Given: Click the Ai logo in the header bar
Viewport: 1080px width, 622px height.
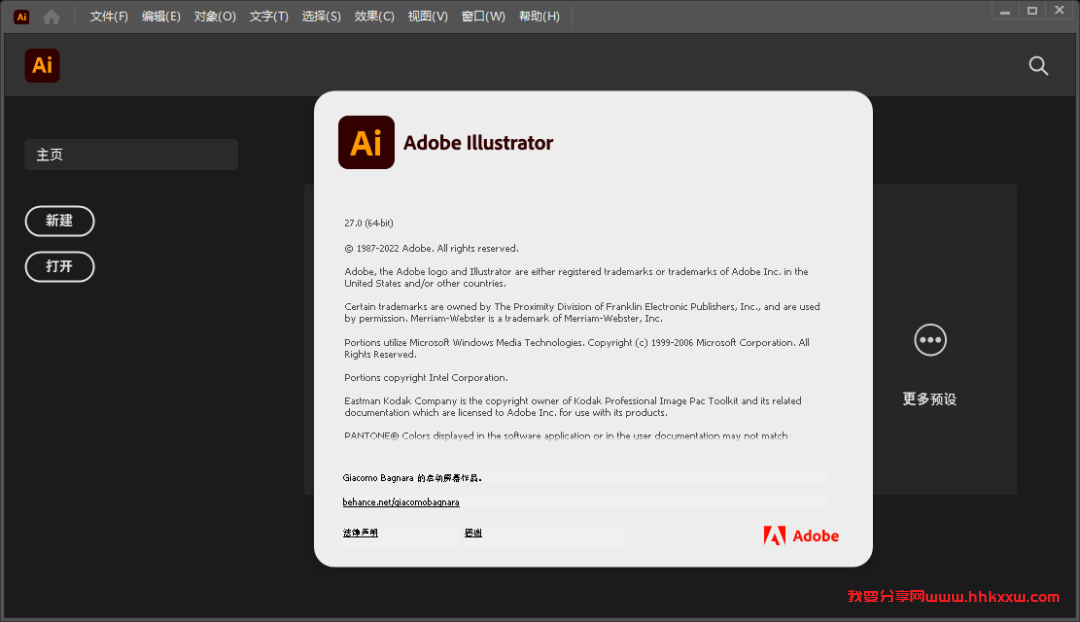Looking at the screenshot, I should click(x=42, y=65).
